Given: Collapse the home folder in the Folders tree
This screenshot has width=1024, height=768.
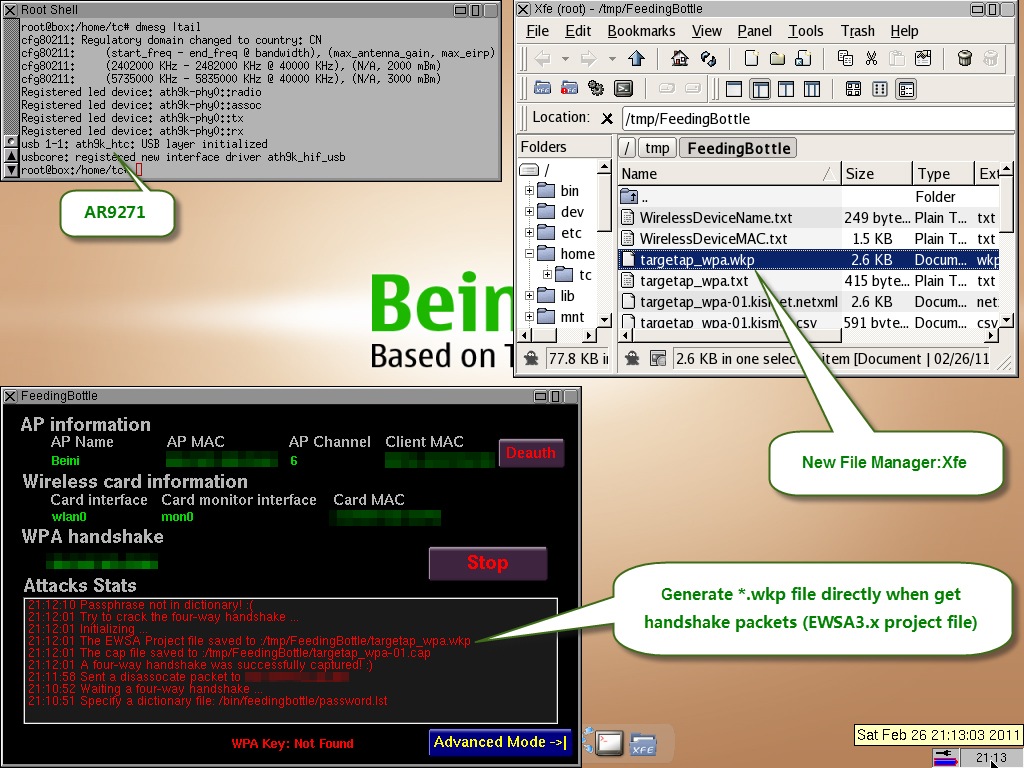Looking at the screenshot, I should (x=529, y=253).
